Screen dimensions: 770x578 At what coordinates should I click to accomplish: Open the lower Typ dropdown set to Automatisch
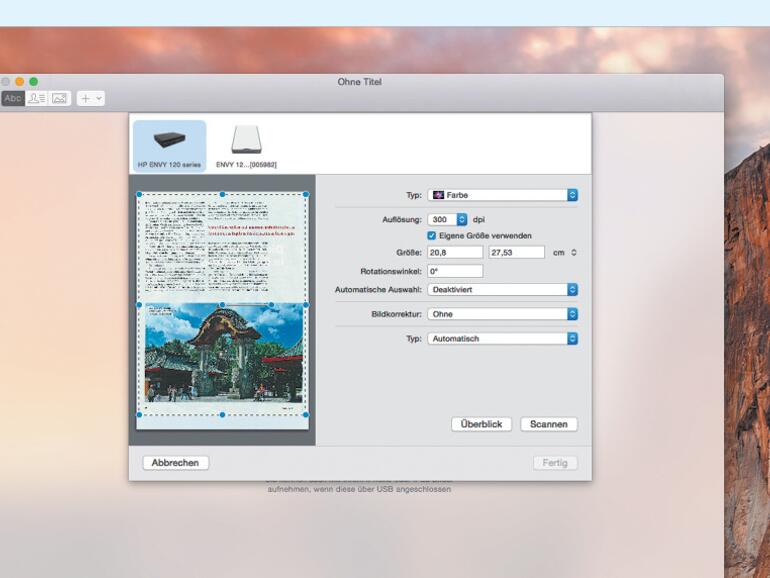tap(502, 338)
